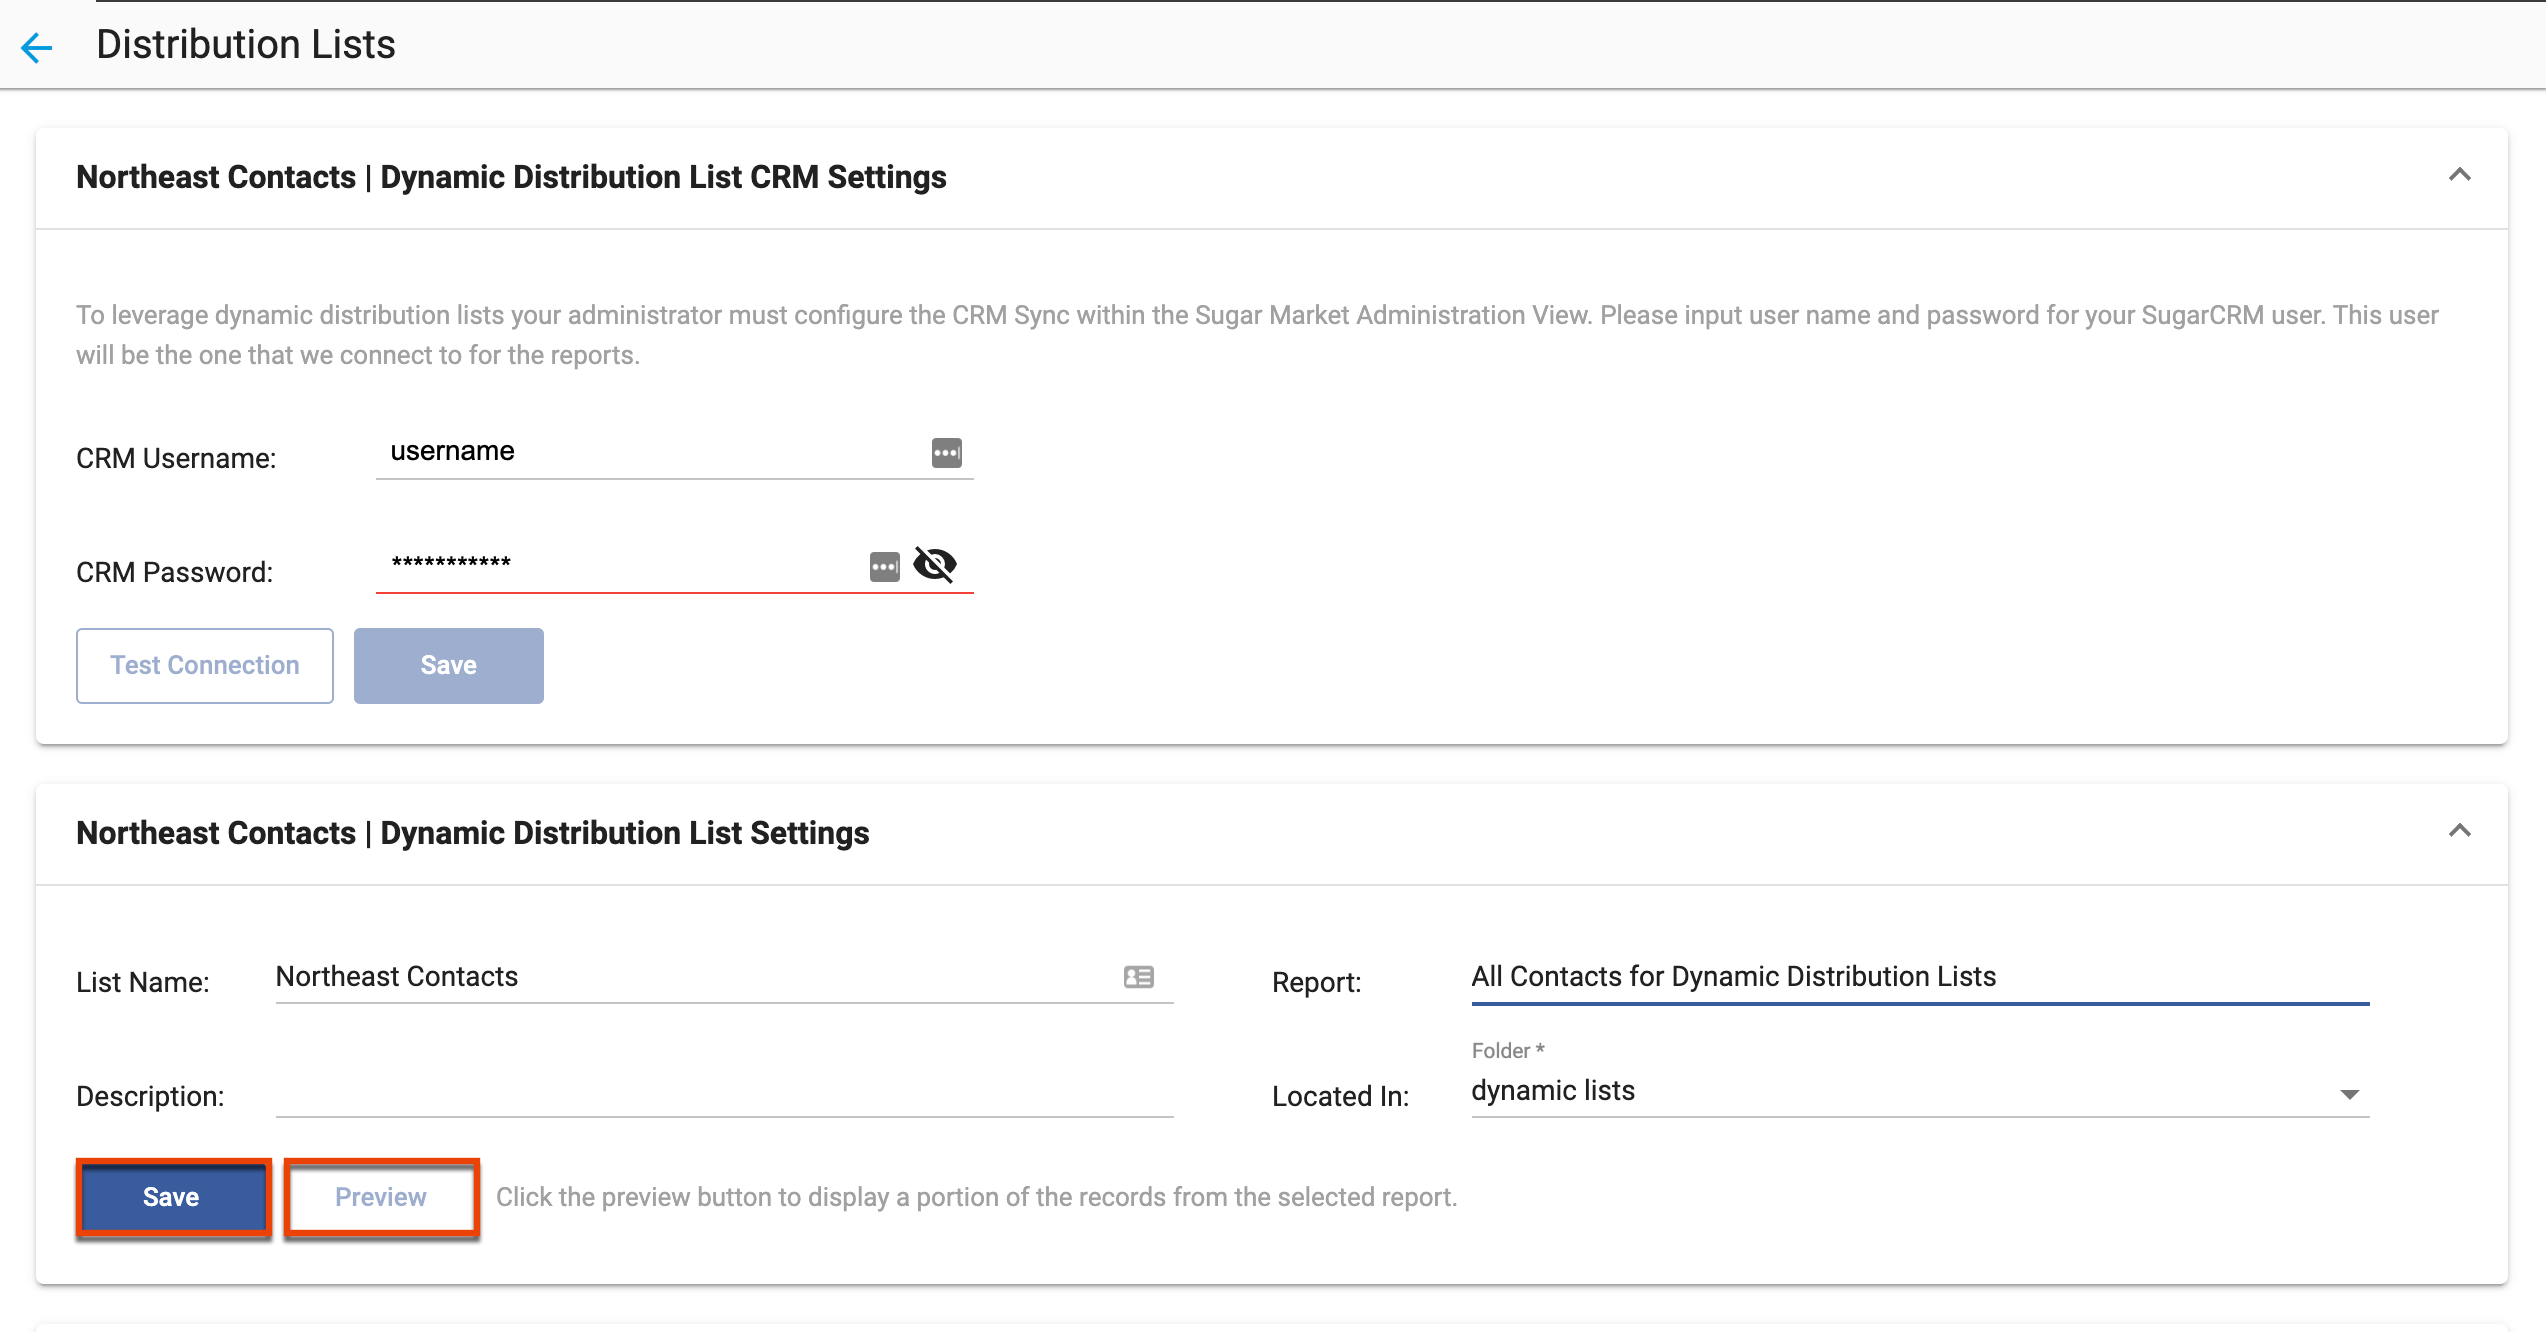This screenshot has height=1332, width=2546.
Task: Save the Northeast Contacts list settings
Action: [x=172, y=1197]
